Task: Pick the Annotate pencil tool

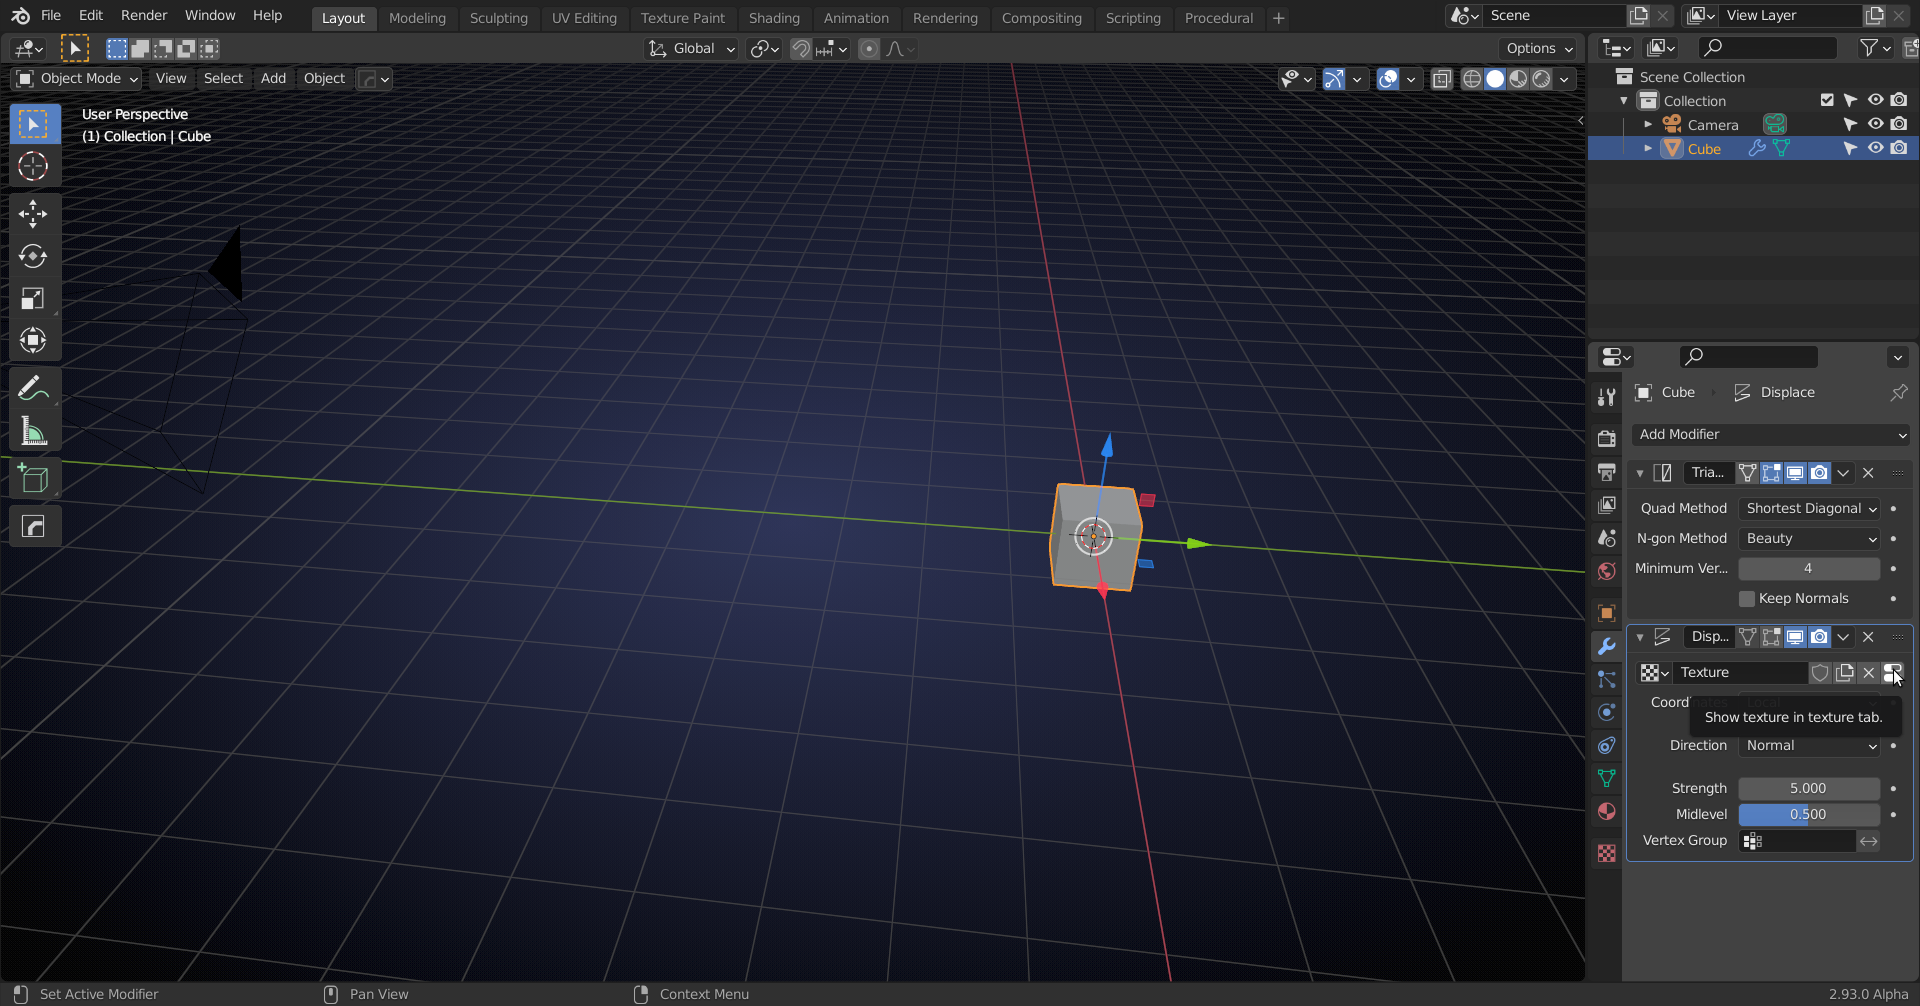Action: (33, 388)
